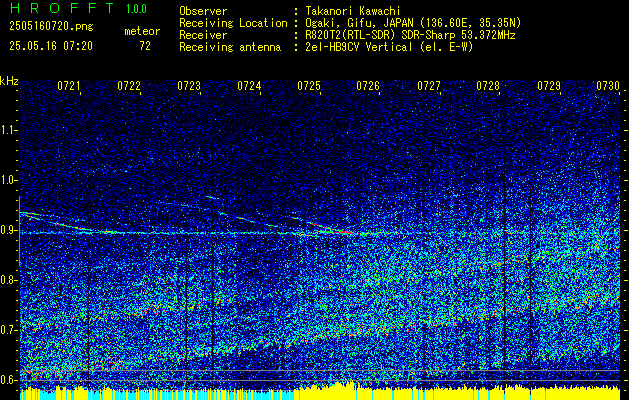Click the 0.9 kHz axis label
629x400 pixels.
pos(9,230)
